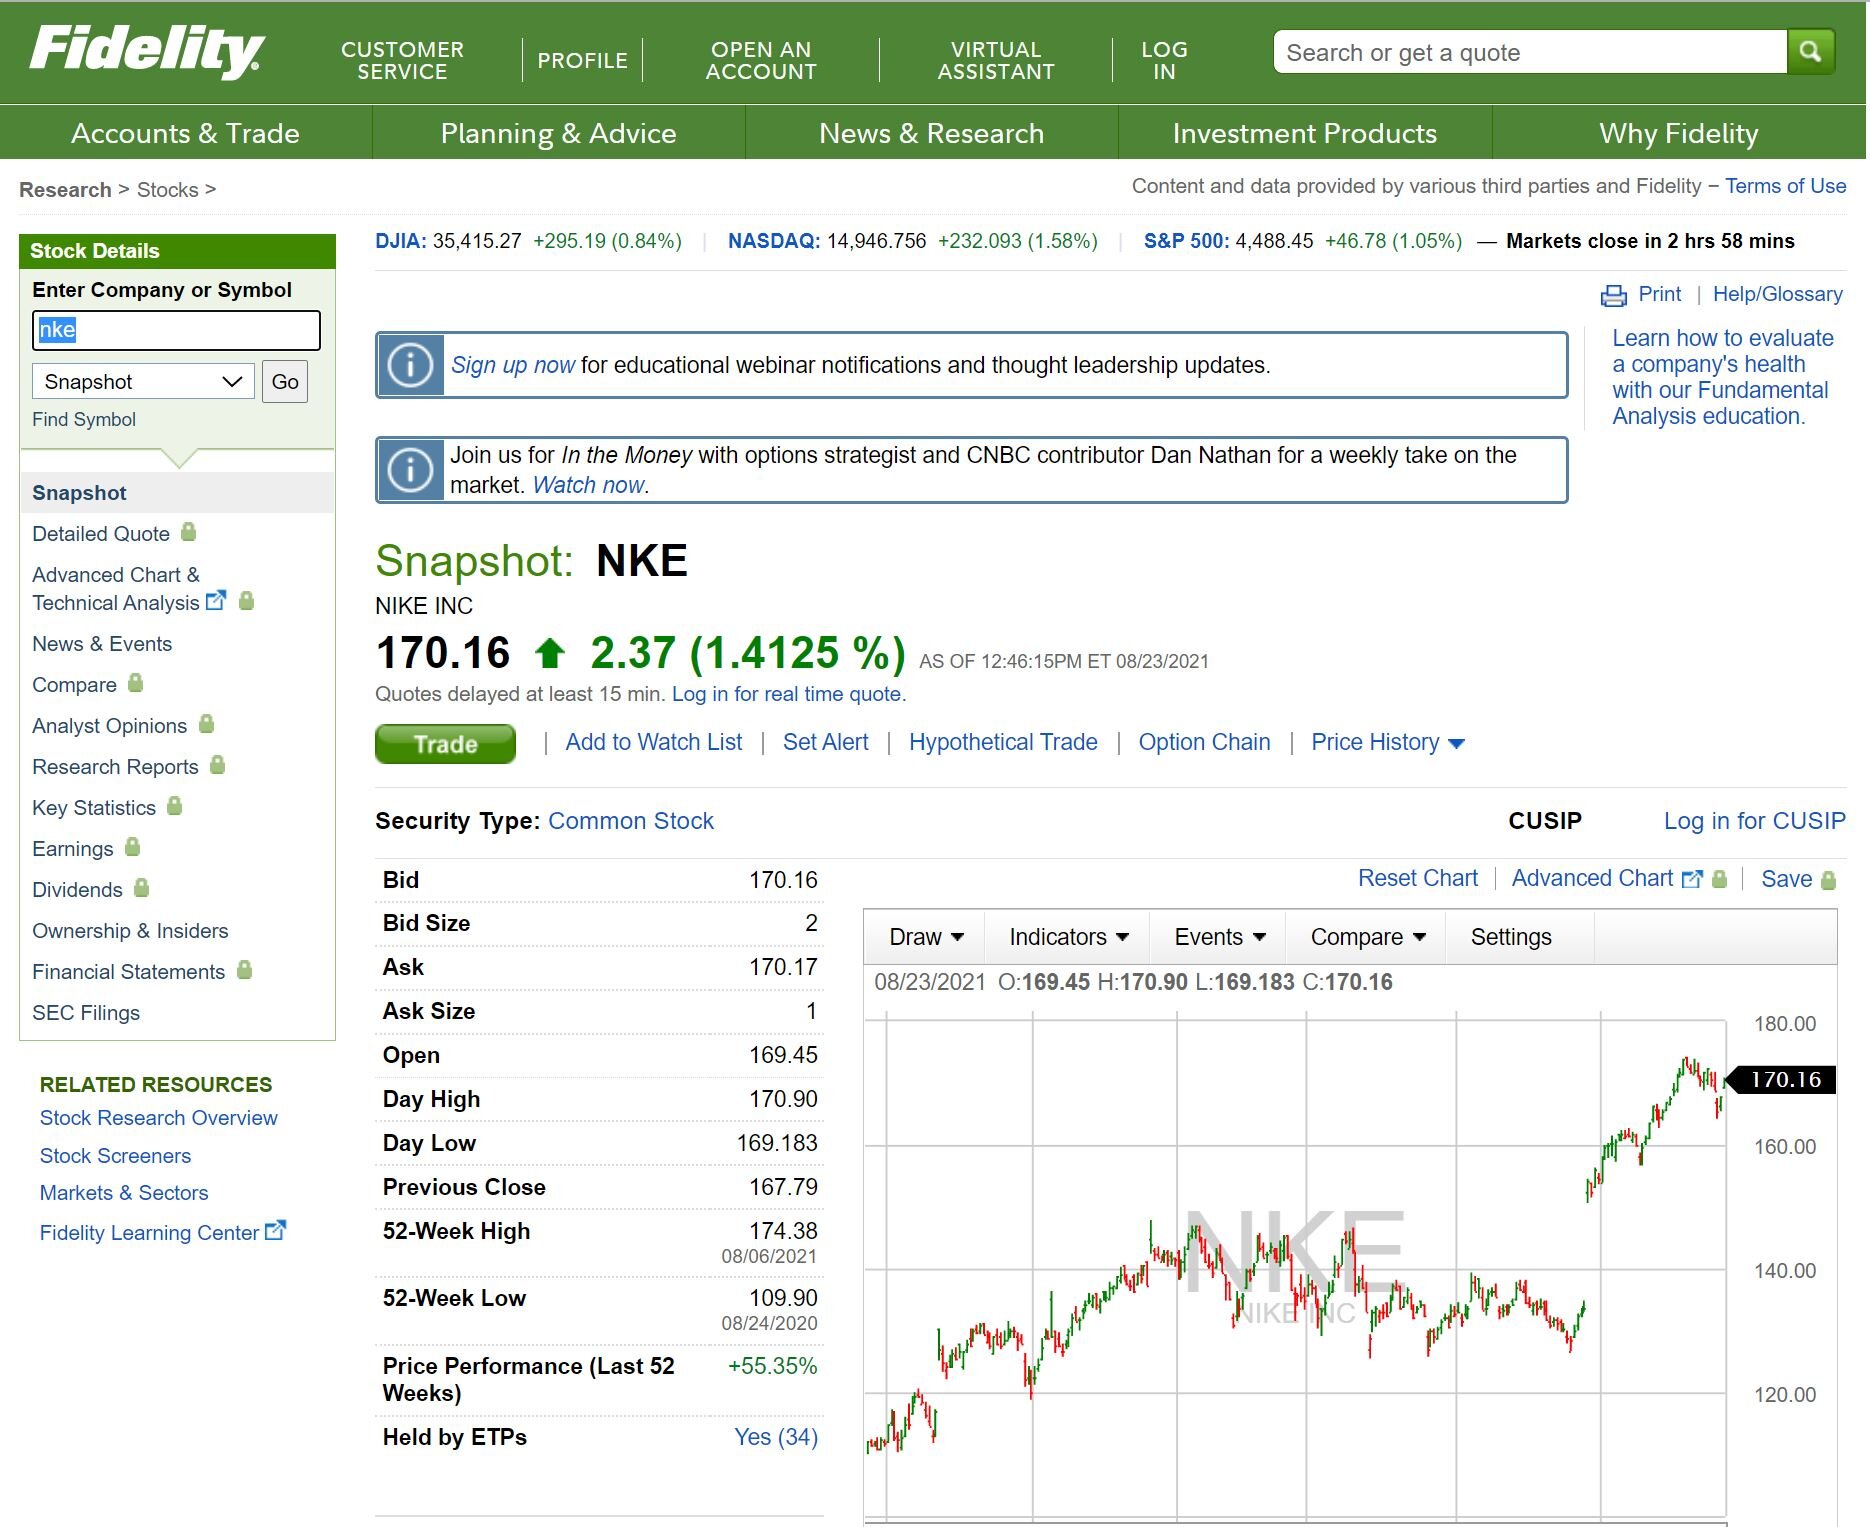Open Customer Service in the header
This screenshot has width=1870, height=1527.
pos(402,61)
